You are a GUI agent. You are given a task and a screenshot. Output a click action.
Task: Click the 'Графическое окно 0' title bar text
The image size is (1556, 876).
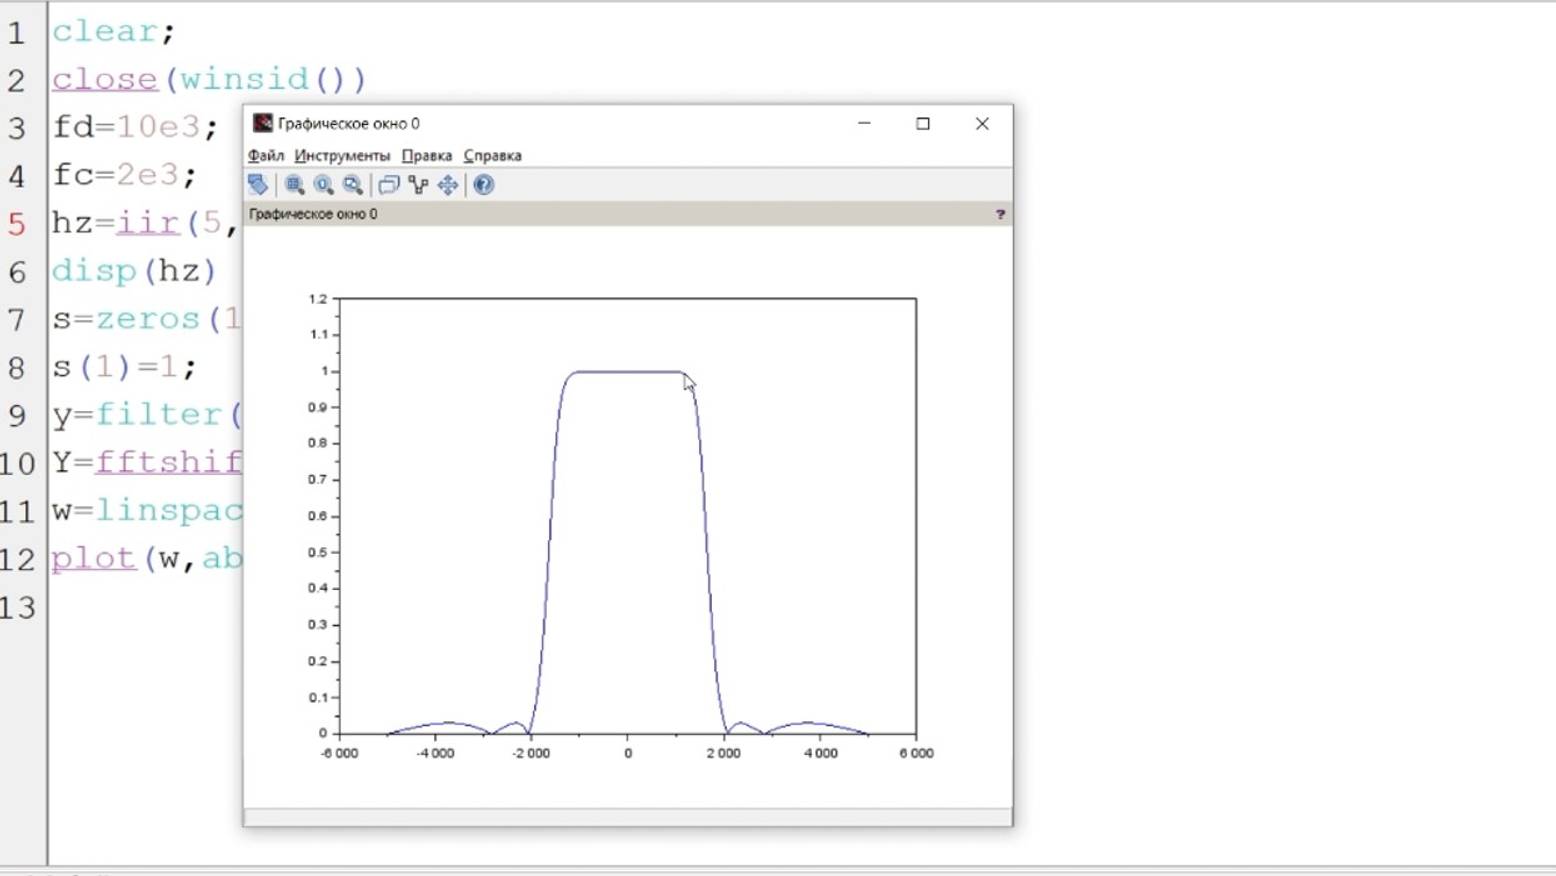[349, 124]
